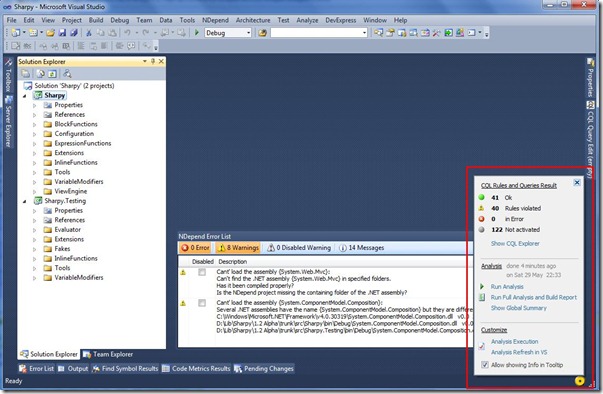
Task: Click Refresh icon in Solution Explorer toolbar
Action: tap(52, 73)
